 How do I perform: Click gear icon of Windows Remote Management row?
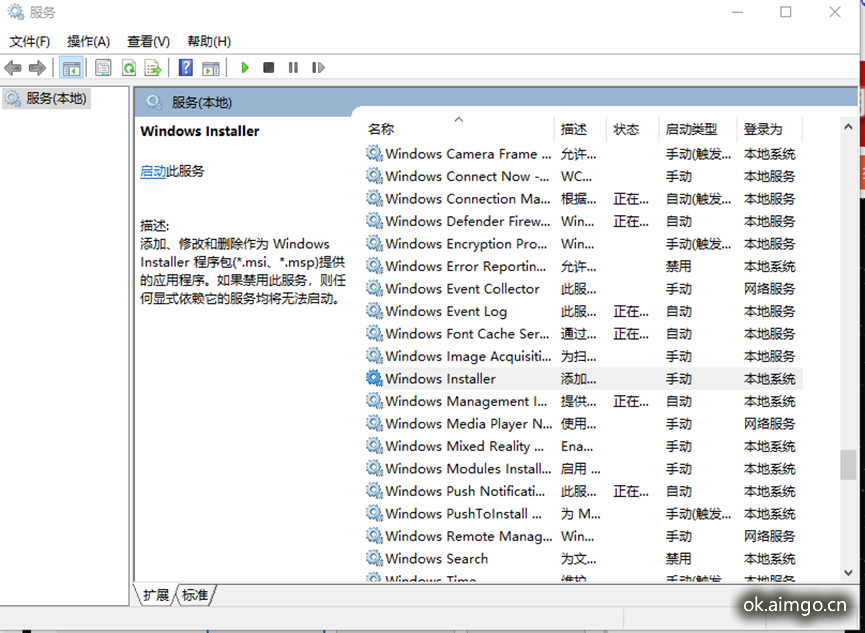coord(375,535)
